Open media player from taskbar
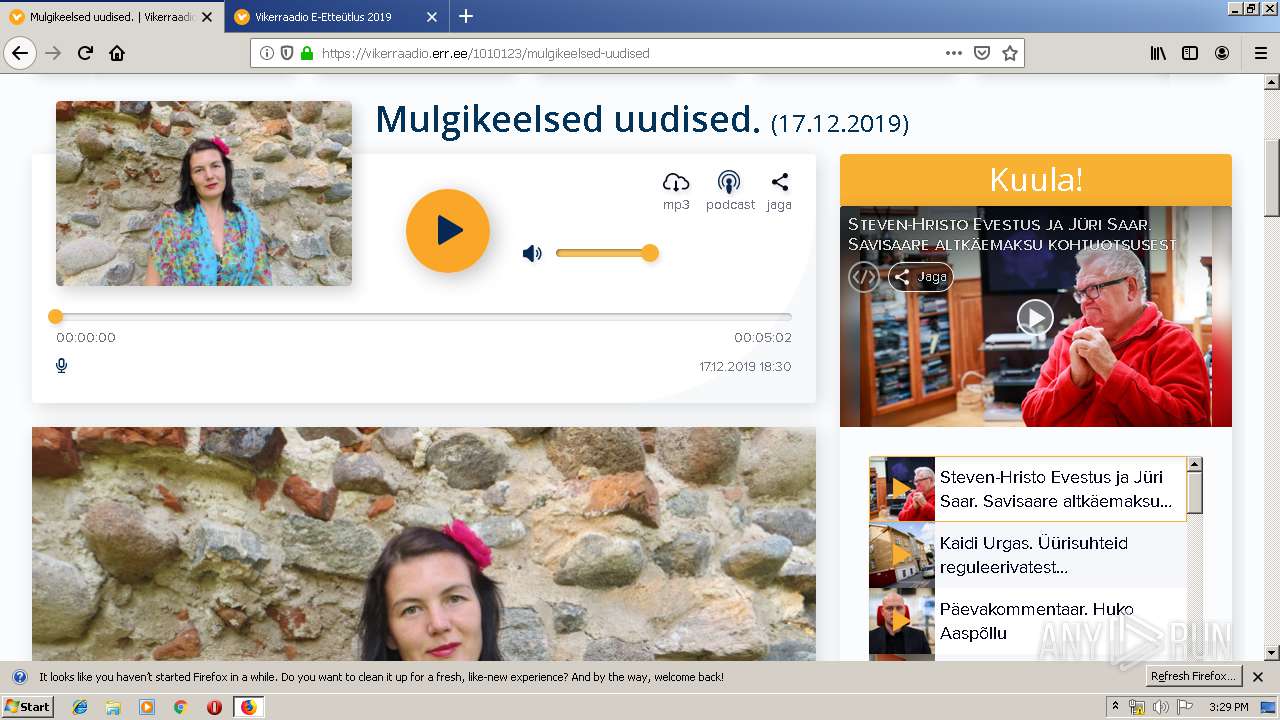 pyautogui.click(x=147, y=707)
